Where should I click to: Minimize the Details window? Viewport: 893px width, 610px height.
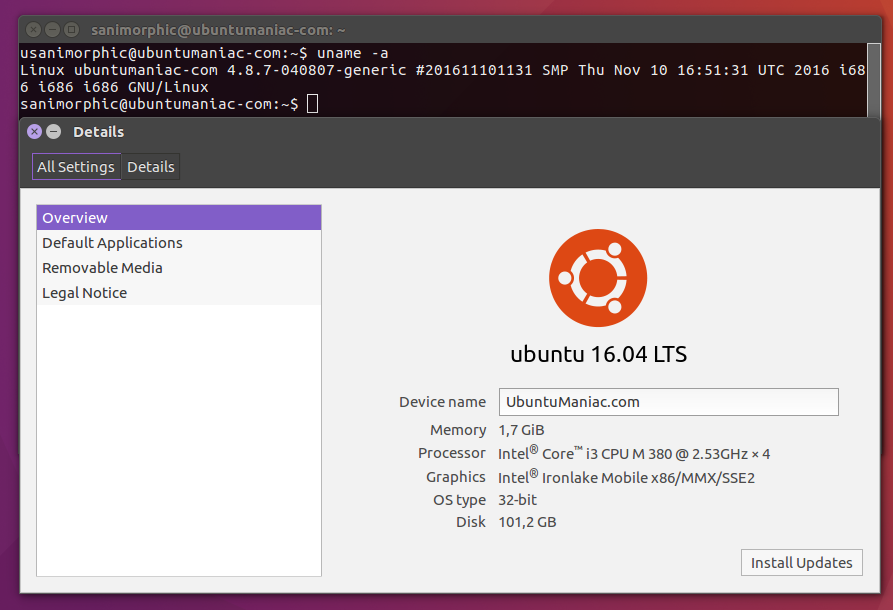(x=54, y=132)
